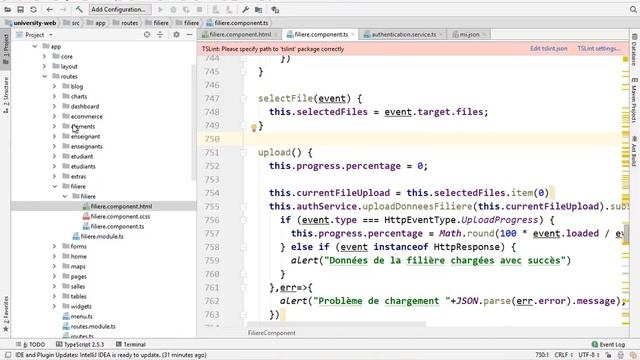
Task: Click the lightbulb intention icon at line 749
Action: 253,128
